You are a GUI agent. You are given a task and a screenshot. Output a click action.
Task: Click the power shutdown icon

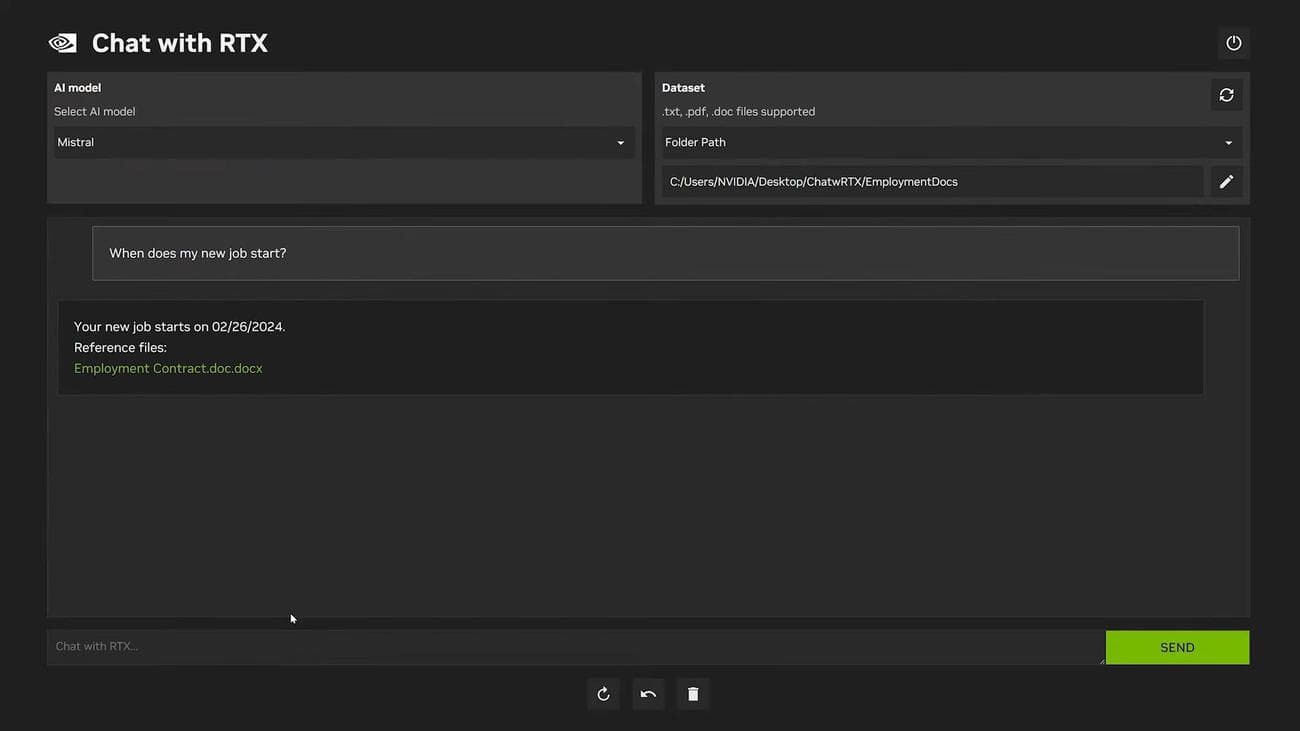coord(1233,42)
